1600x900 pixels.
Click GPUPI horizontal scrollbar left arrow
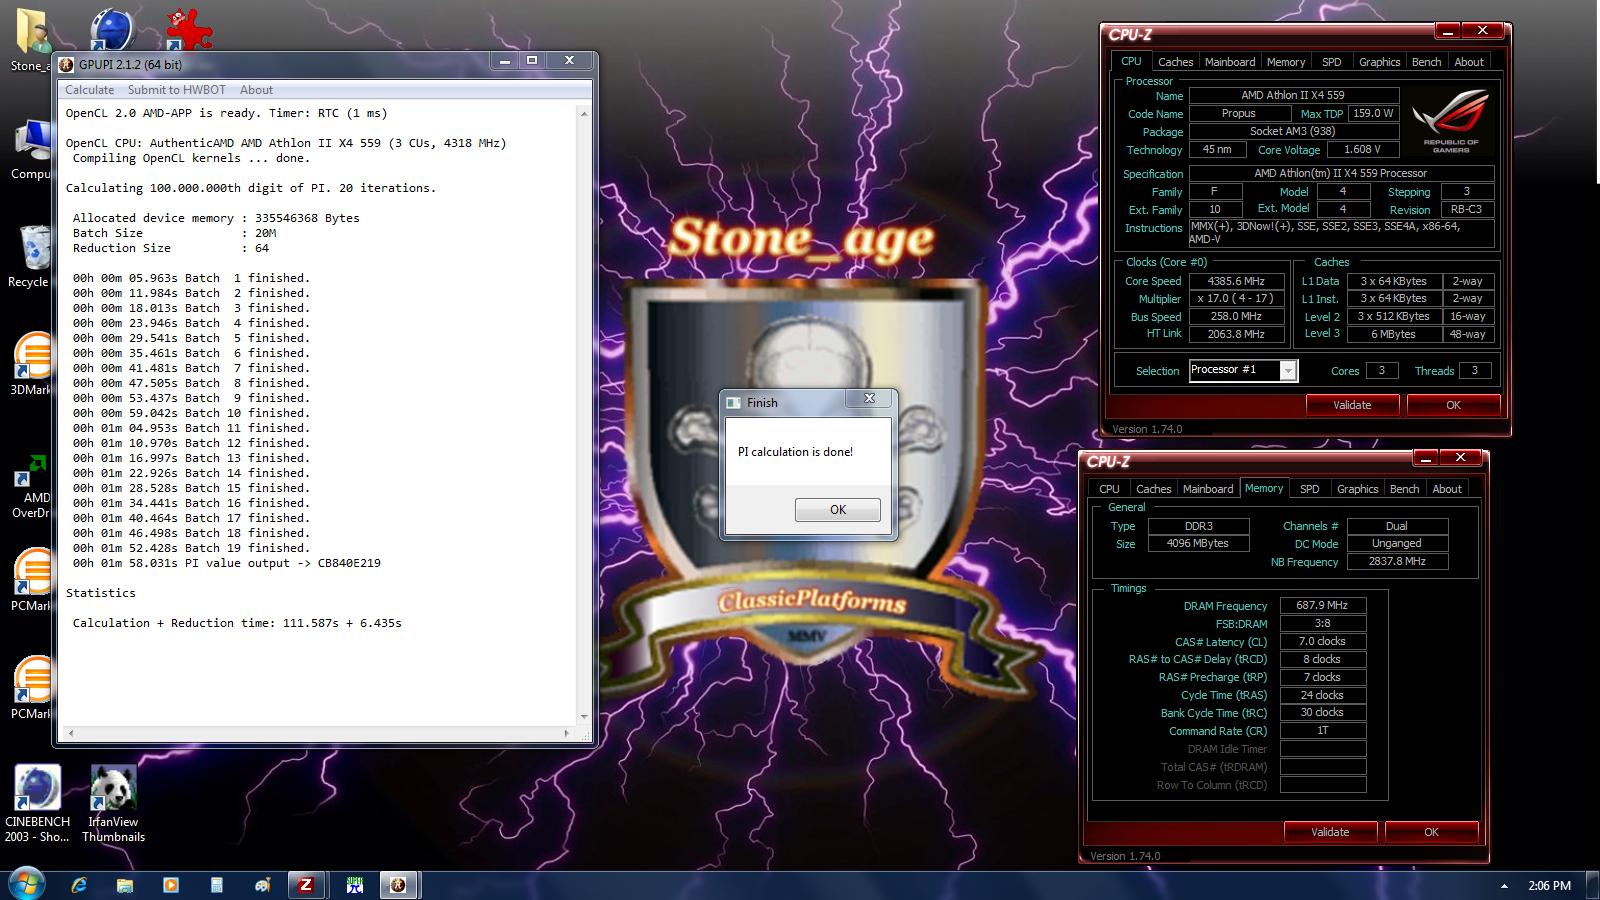pyautogui.click(x=70, y=733)
